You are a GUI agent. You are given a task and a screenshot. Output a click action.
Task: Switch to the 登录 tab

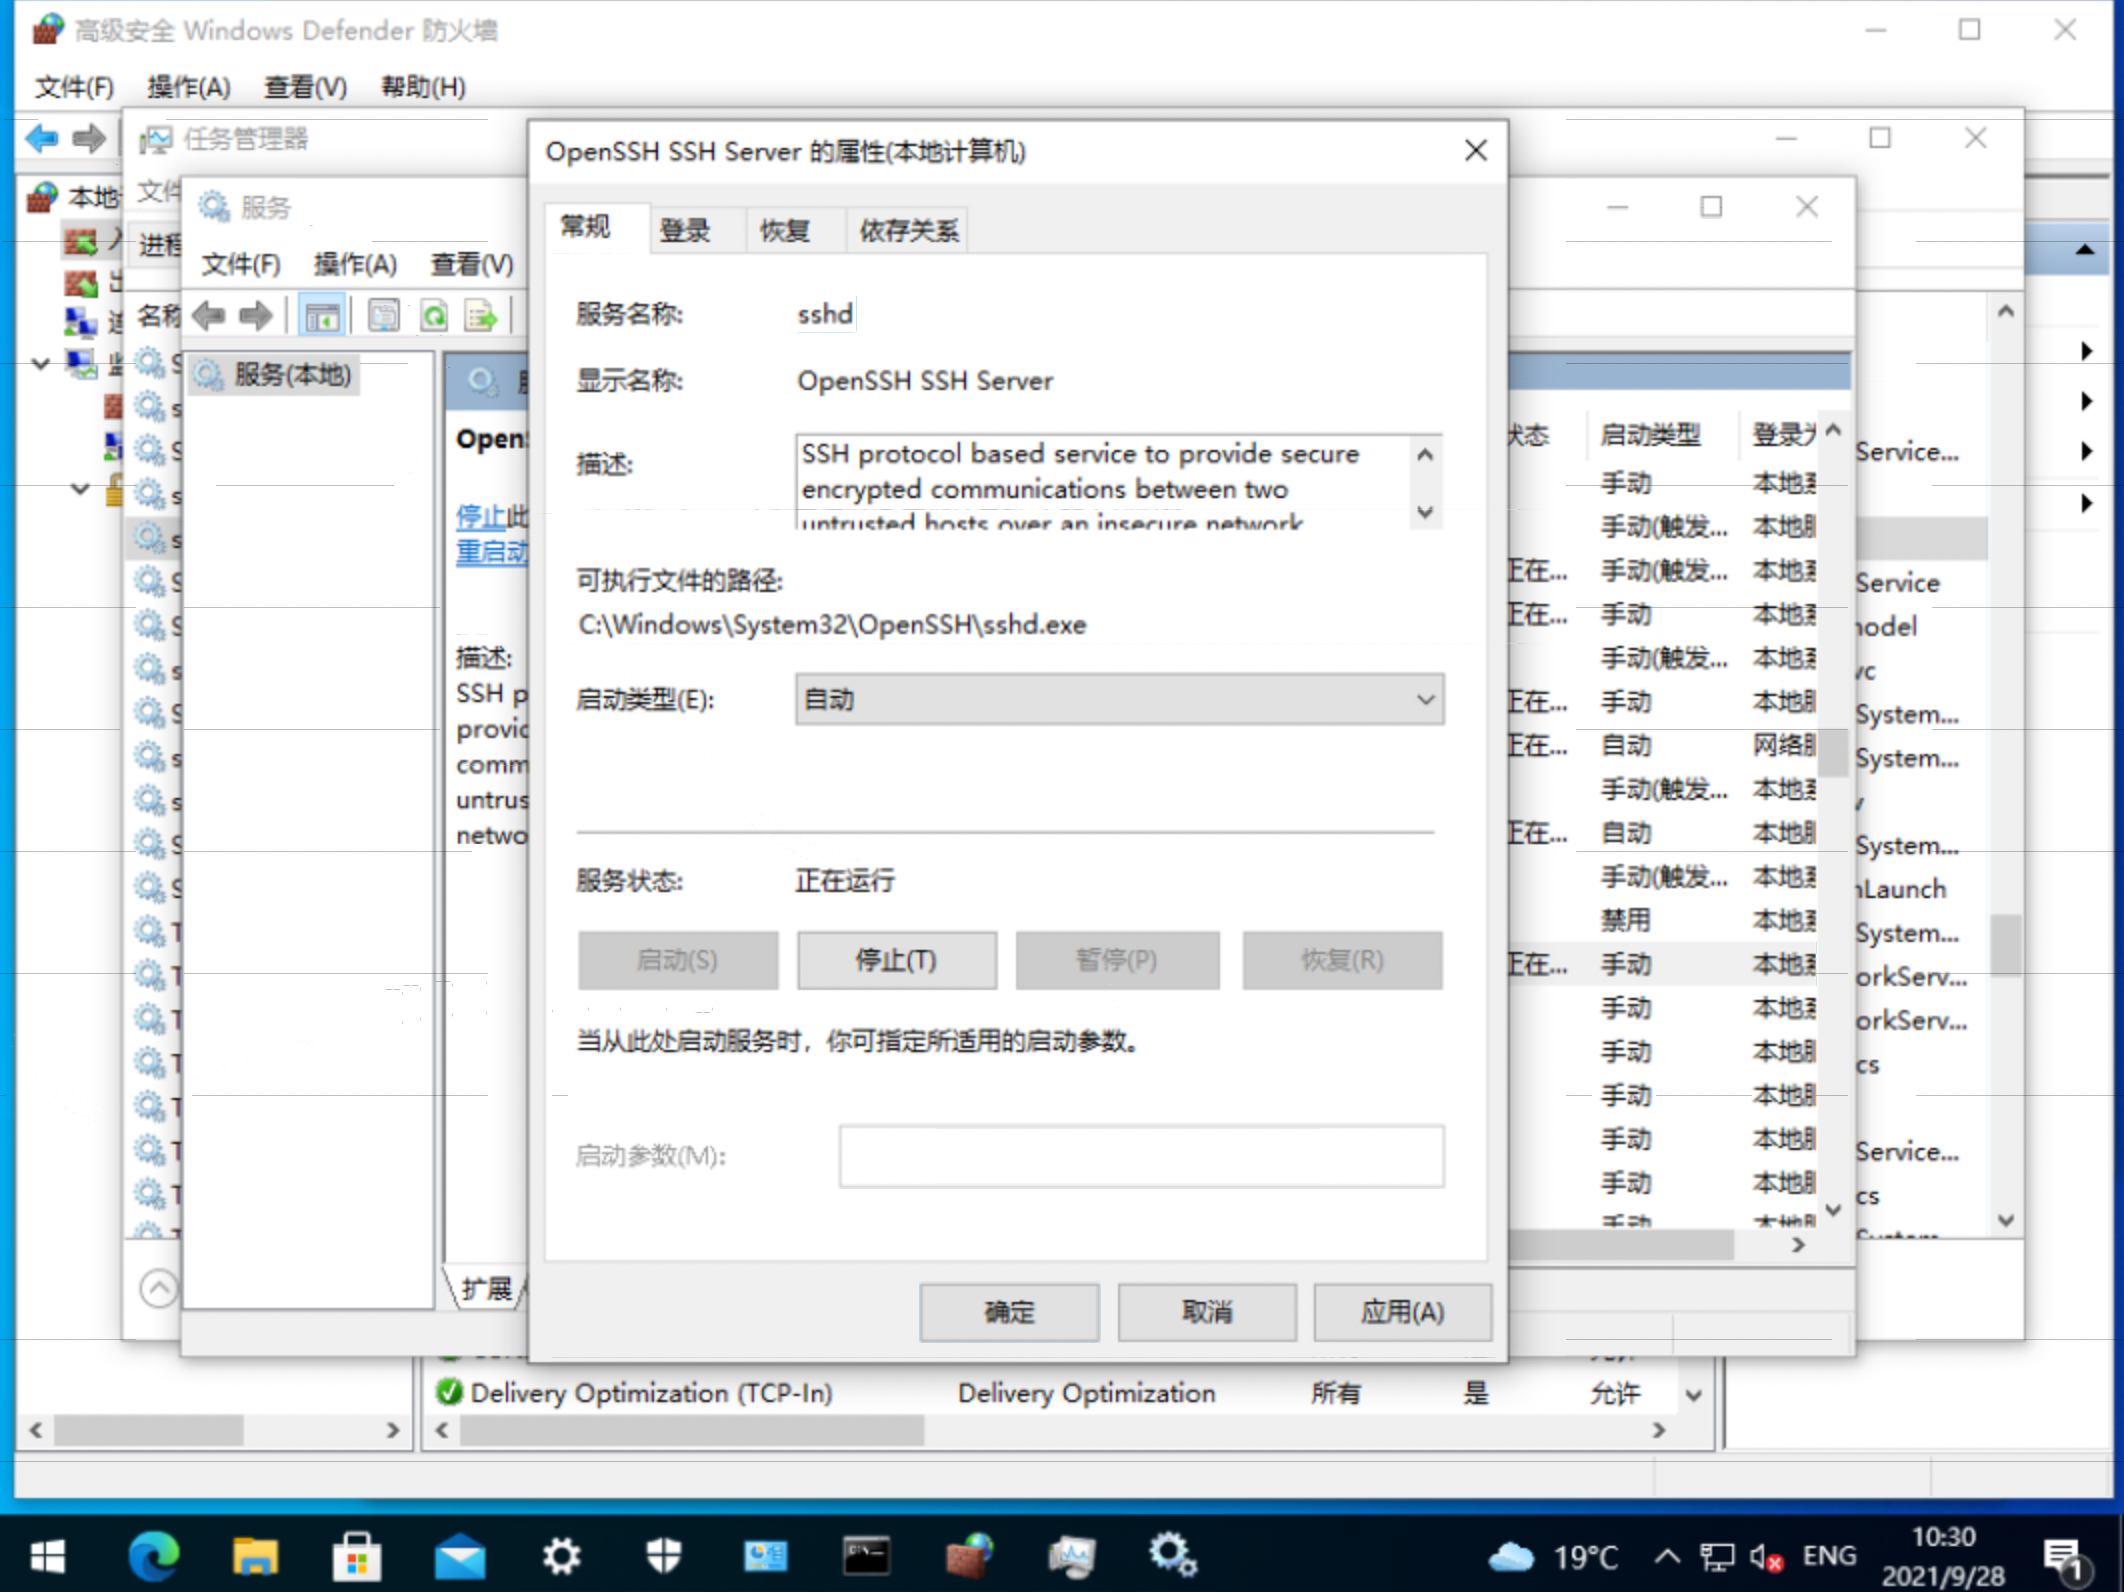(x=685, y=231)
